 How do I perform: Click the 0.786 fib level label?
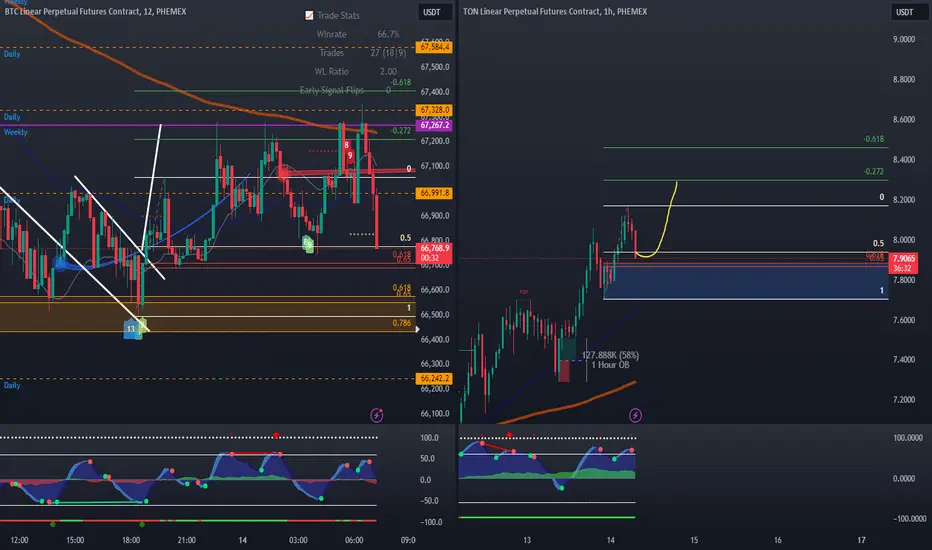(x=402, y=323)
